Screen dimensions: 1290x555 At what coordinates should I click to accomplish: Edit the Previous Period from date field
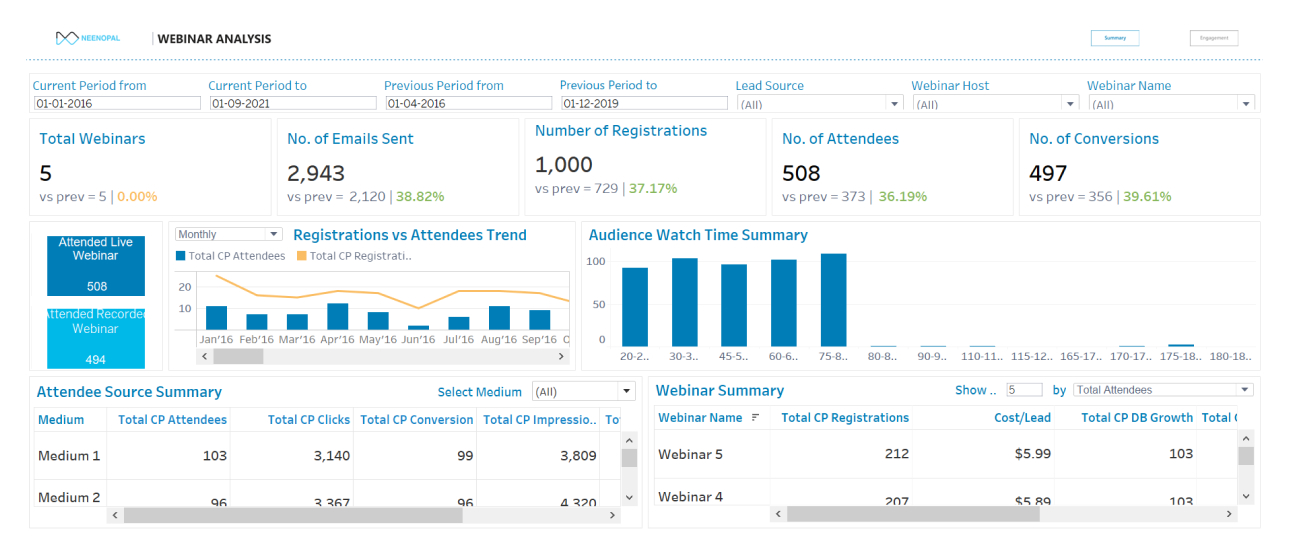469,103
